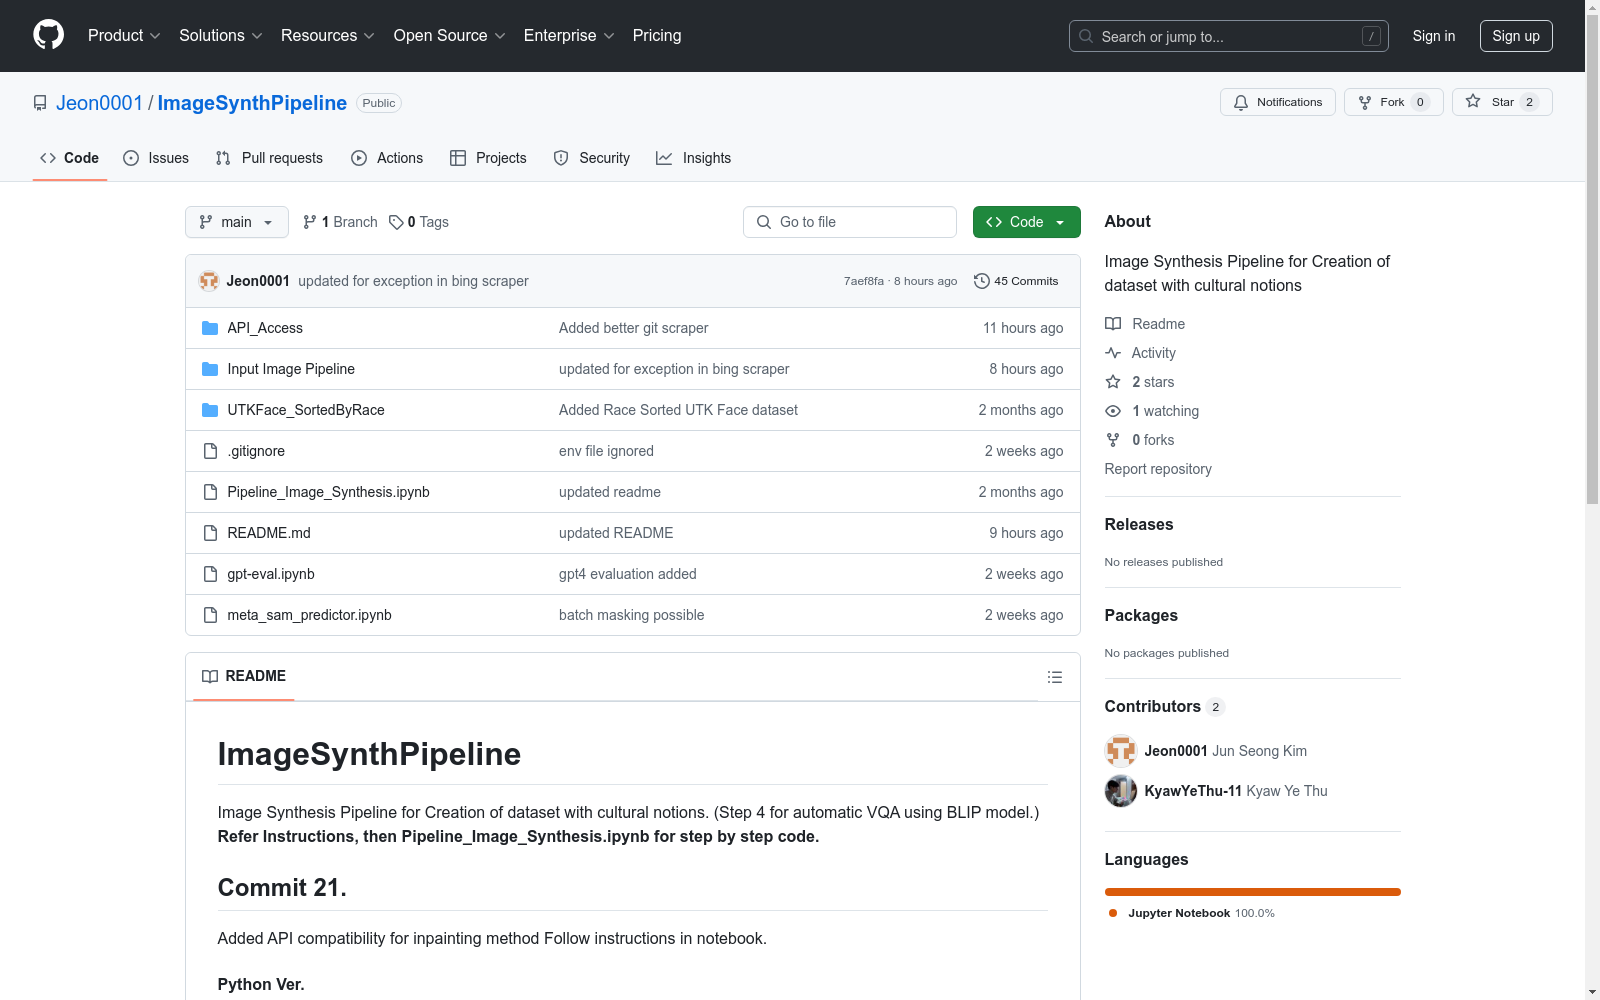Click the branch icon beside 1 Branch
Screen dimensions: 1600x1000
click(310, 222)
